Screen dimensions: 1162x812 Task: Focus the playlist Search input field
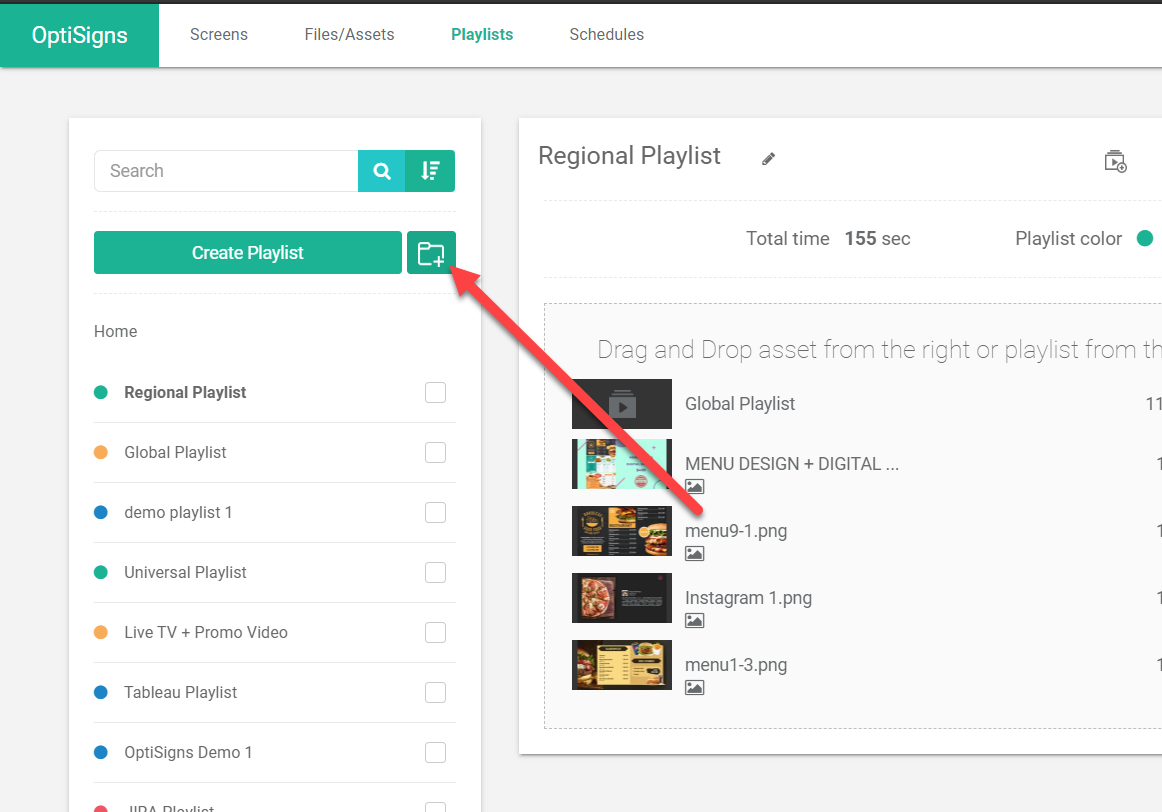pos(226,171)
